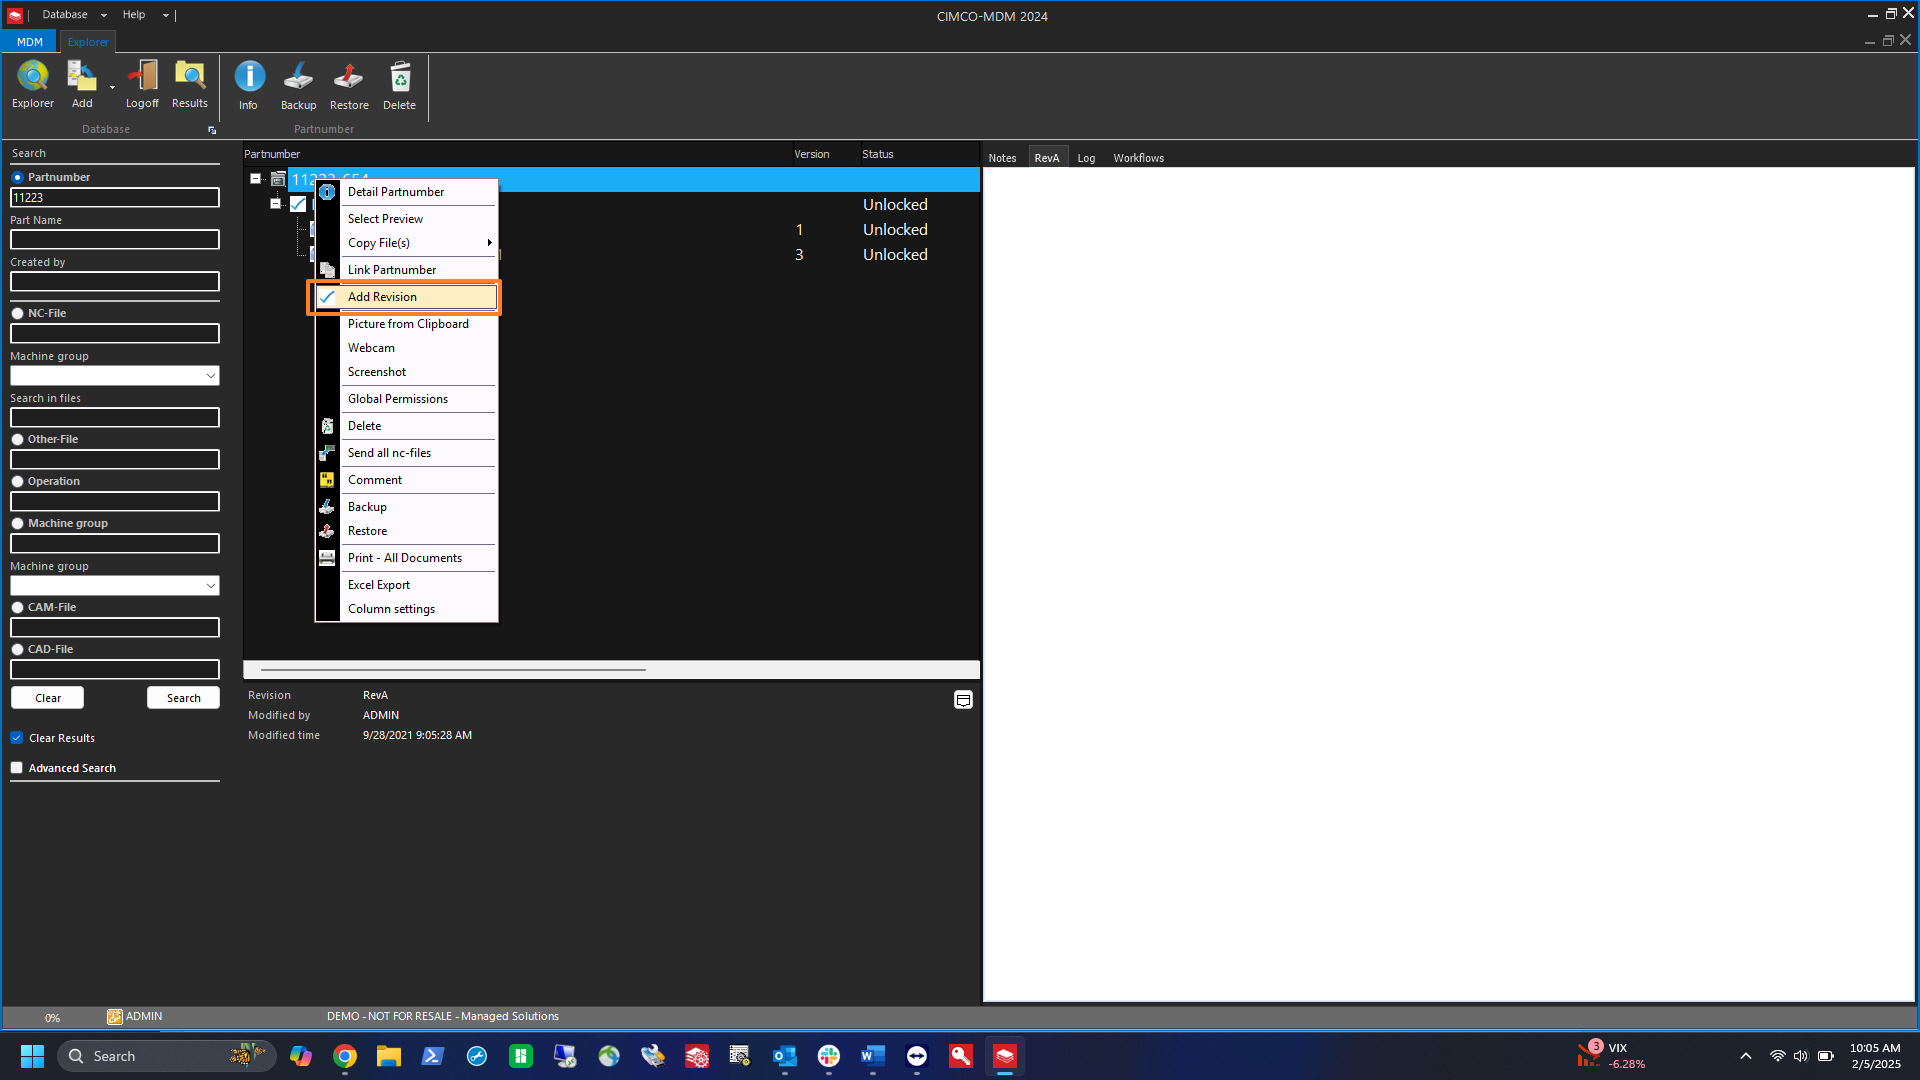
Task: Click the ADMIN user icon in status bar
Action: tap(115, 1017)
